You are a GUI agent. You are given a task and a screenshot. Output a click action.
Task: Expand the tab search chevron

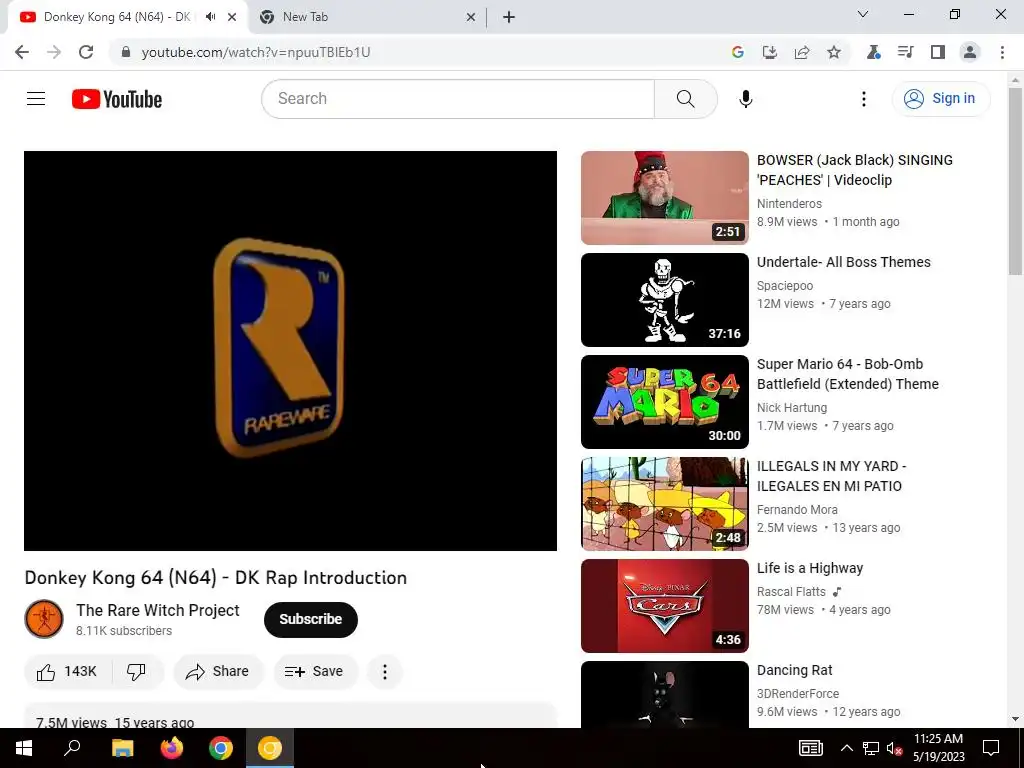coord(863,14)
